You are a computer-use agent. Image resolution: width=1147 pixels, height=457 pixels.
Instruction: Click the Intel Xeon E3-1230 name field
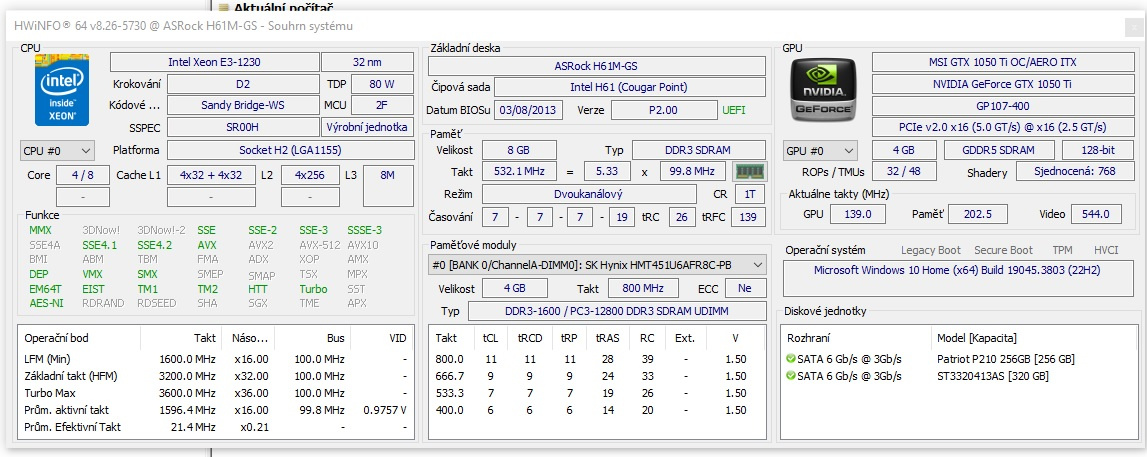tap(214, 62)
